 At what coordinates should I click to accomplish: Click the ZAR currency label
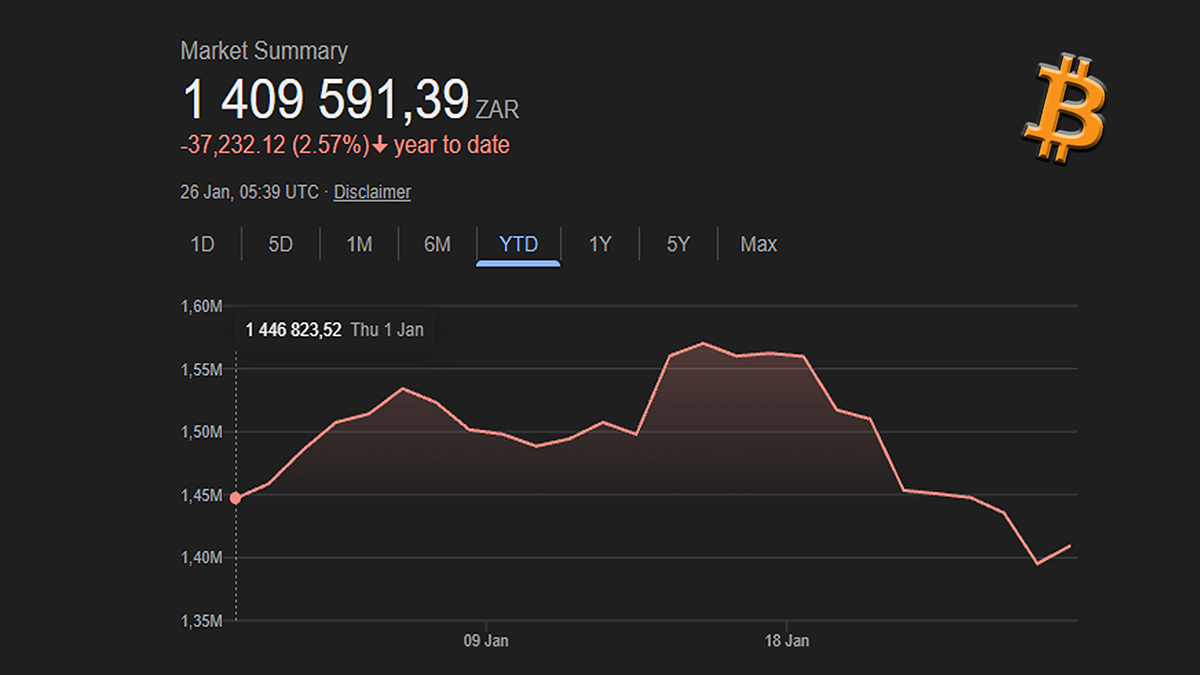pyautogui.click(x=497, y=108)
